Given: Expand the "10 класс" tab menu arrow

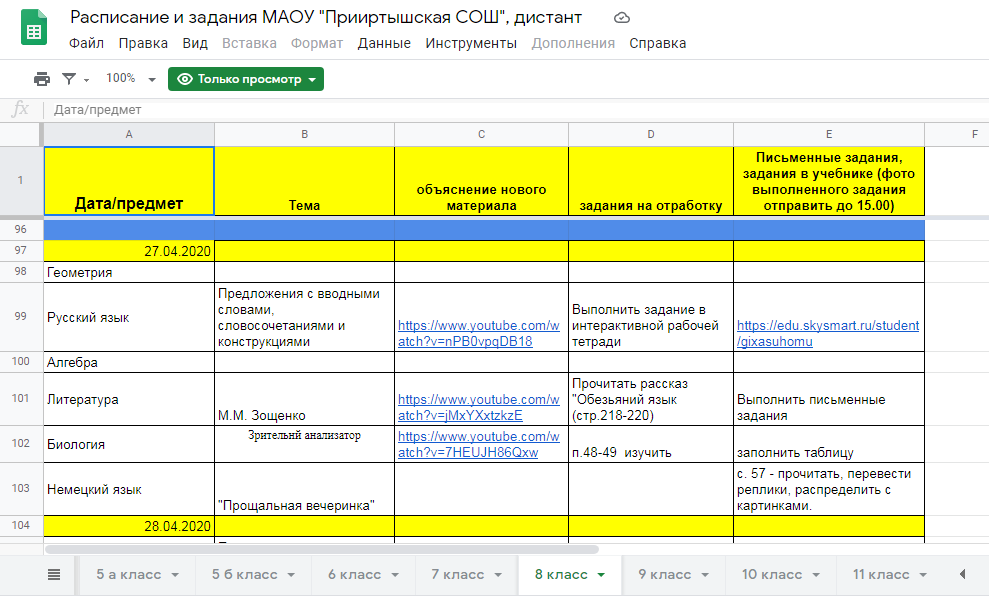Looking at the screenshot, I should pos(816,575).
